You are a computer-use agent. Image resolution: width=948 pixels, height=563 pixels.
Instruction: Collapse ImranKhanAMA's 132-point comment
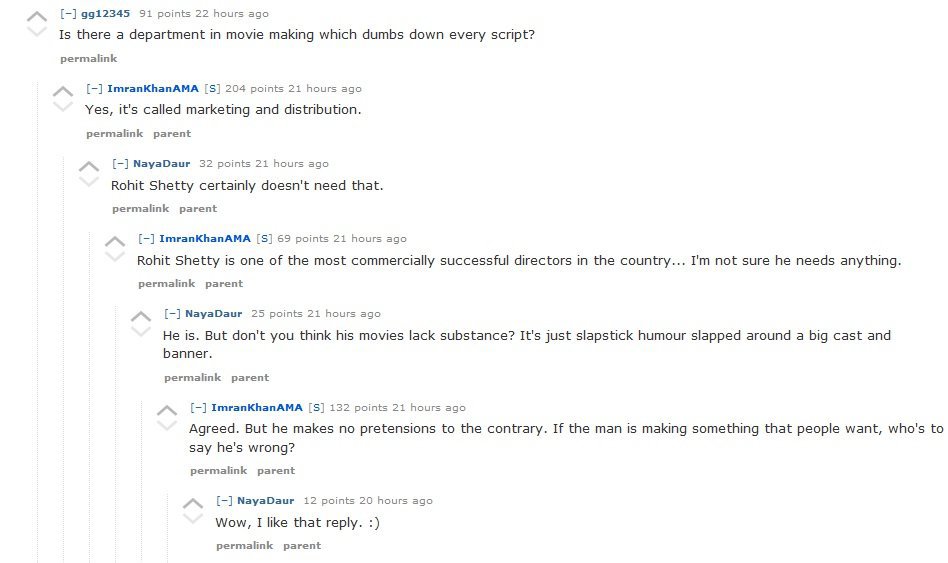pyautogui.click(x=198, y=407)
